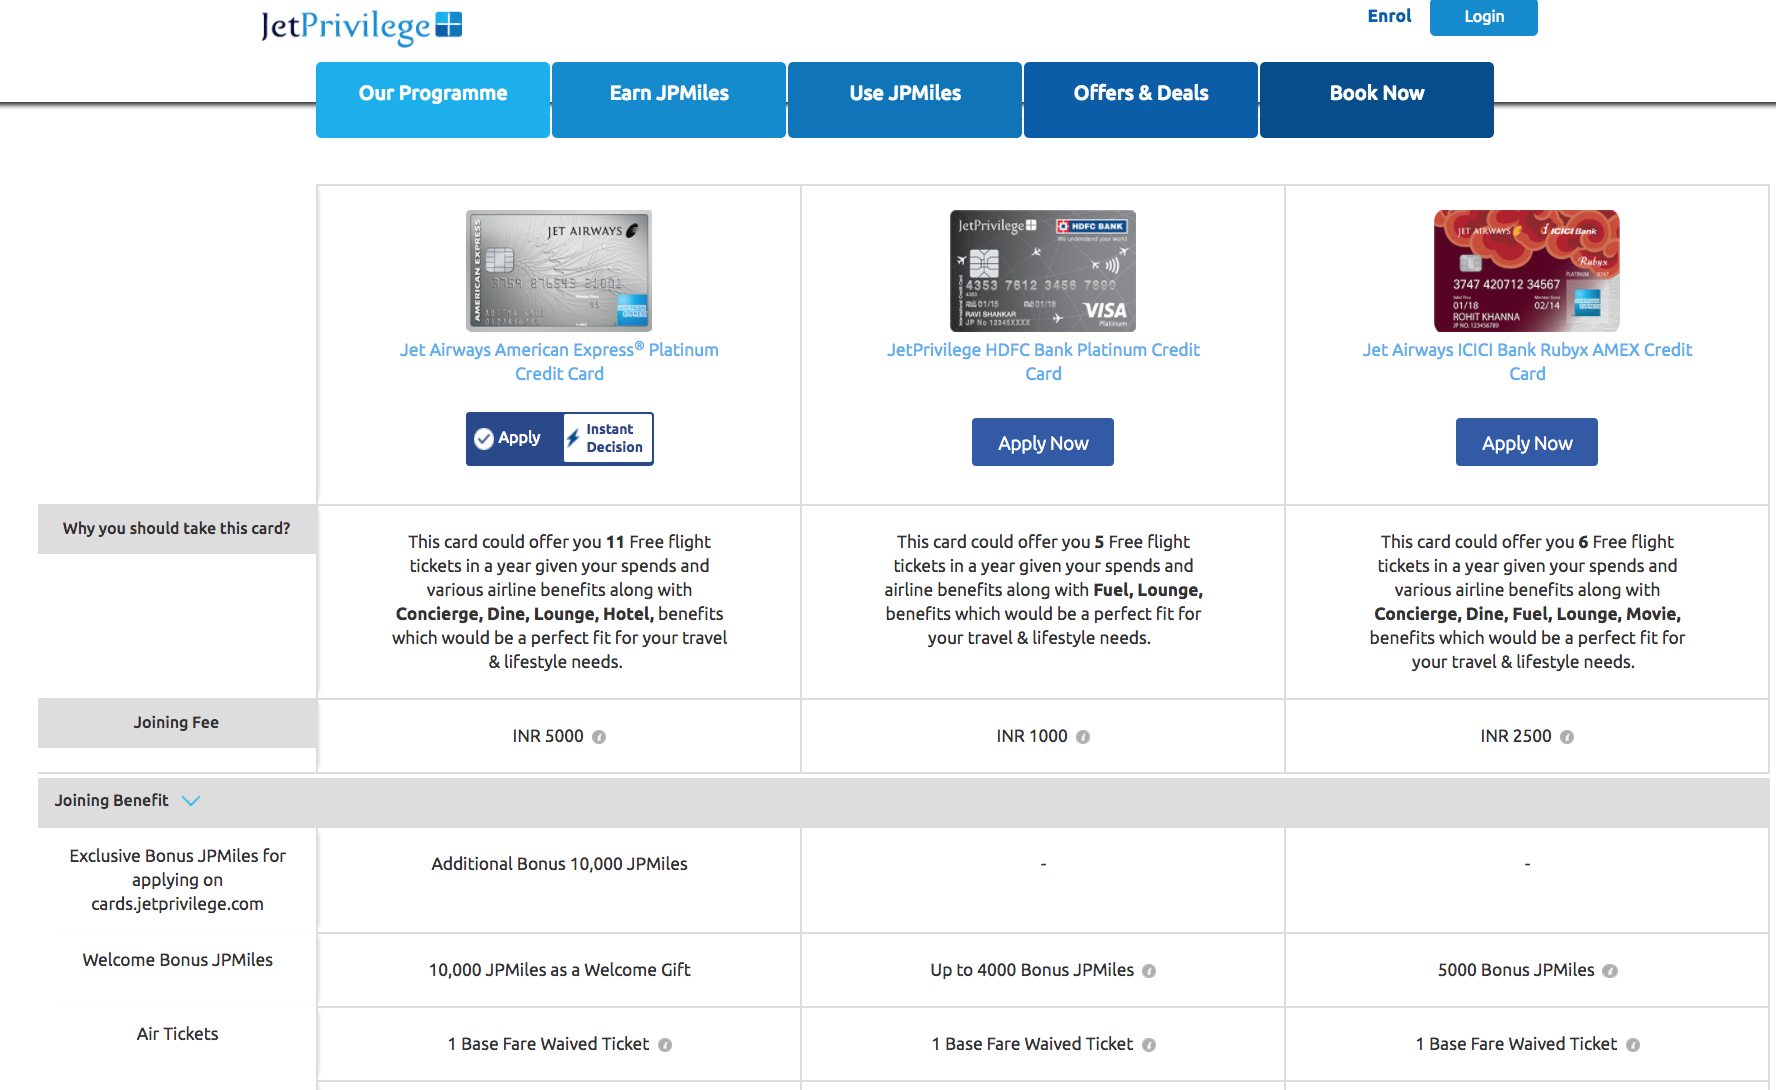Viewport: 1776px width, 1090px height.
Task: Click Apply Now for ICICI Bank Rubyx card
Action: click(x=1527, y=442)
